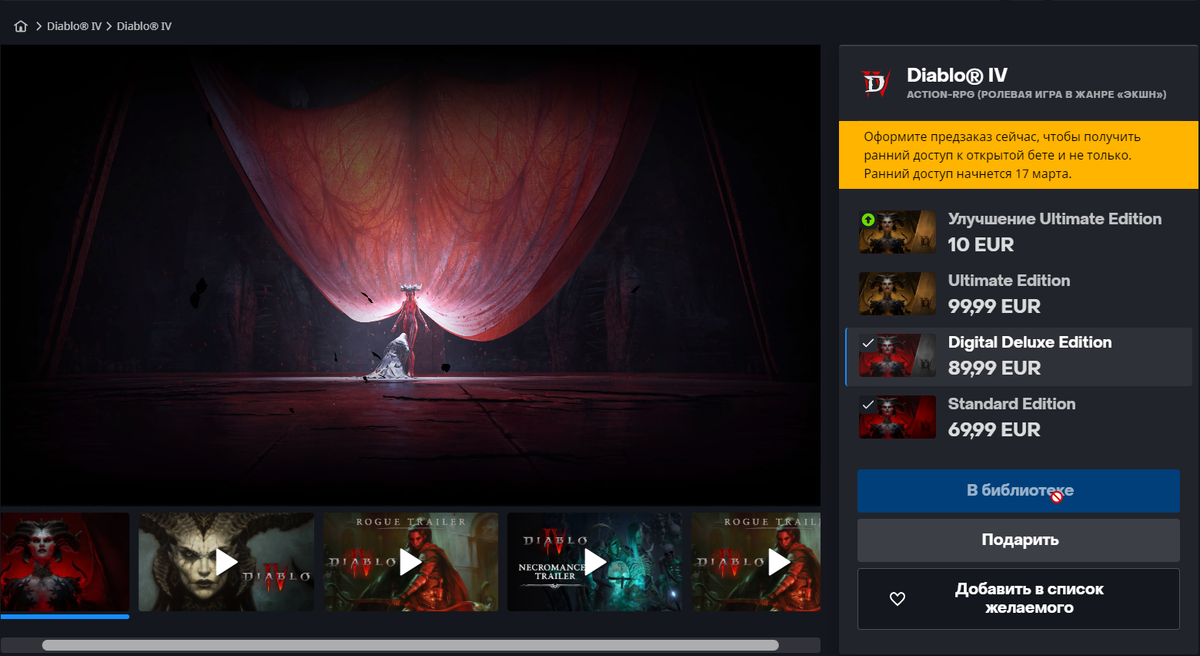Play the Lilith face Diablo trailer thumbnail
The height and width of the screenshot is (656, 1200).
226,562
